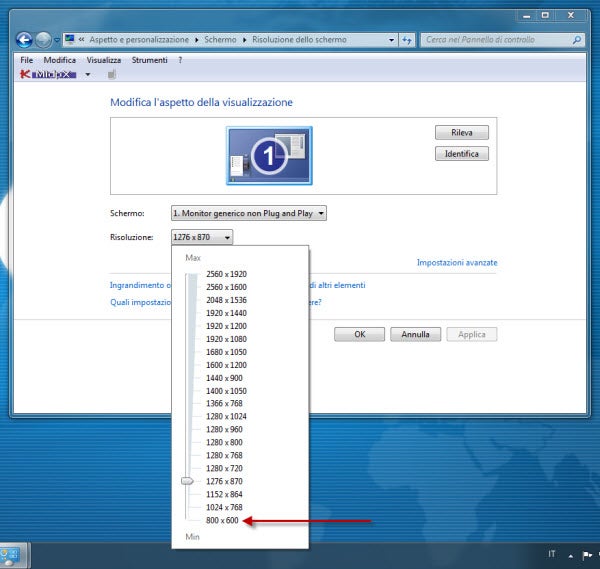Open the recent pages history arrow
Viewport: 600px width, 569px height.
(x=57, y=40)
